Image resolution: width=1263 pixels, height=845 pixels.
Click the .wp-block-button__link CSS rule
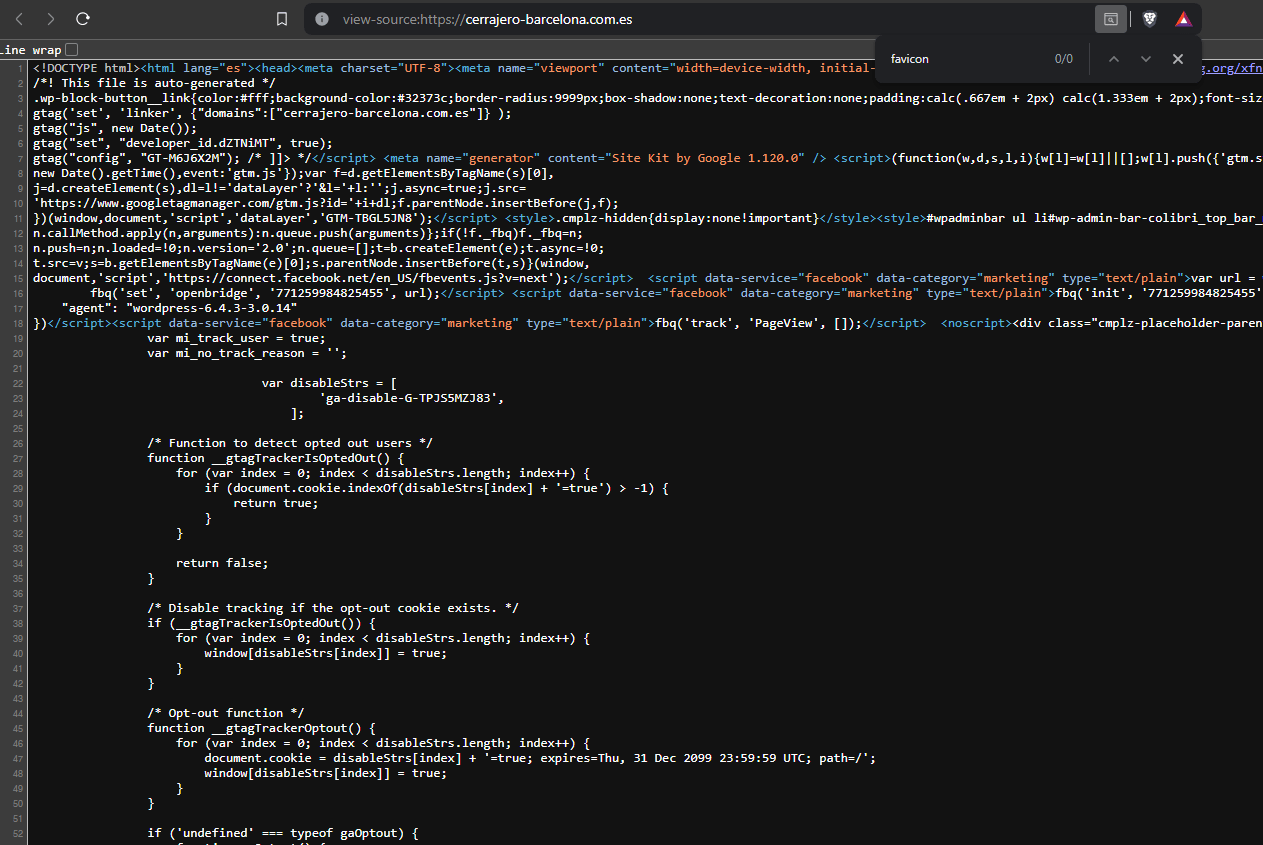click(x=647, y=98)
